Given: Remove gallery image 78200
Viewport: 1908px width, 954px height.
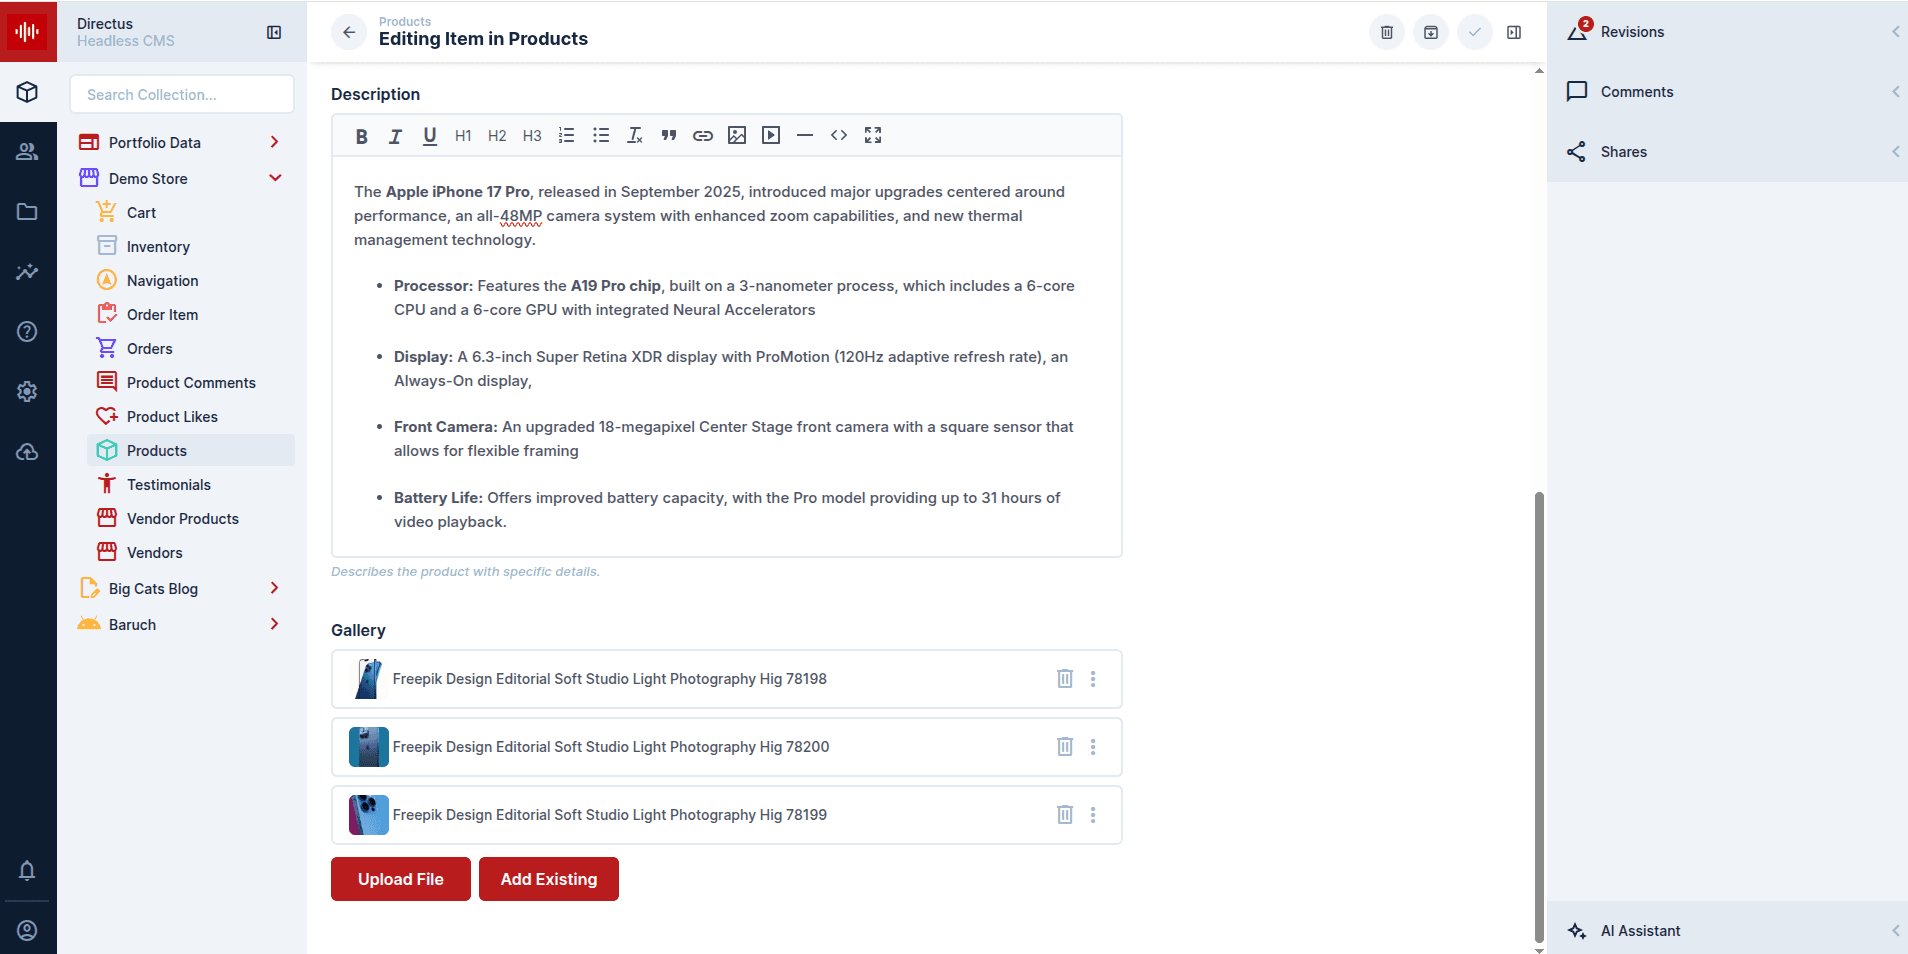Looking at the screenshot, I should coord(1065,747).
